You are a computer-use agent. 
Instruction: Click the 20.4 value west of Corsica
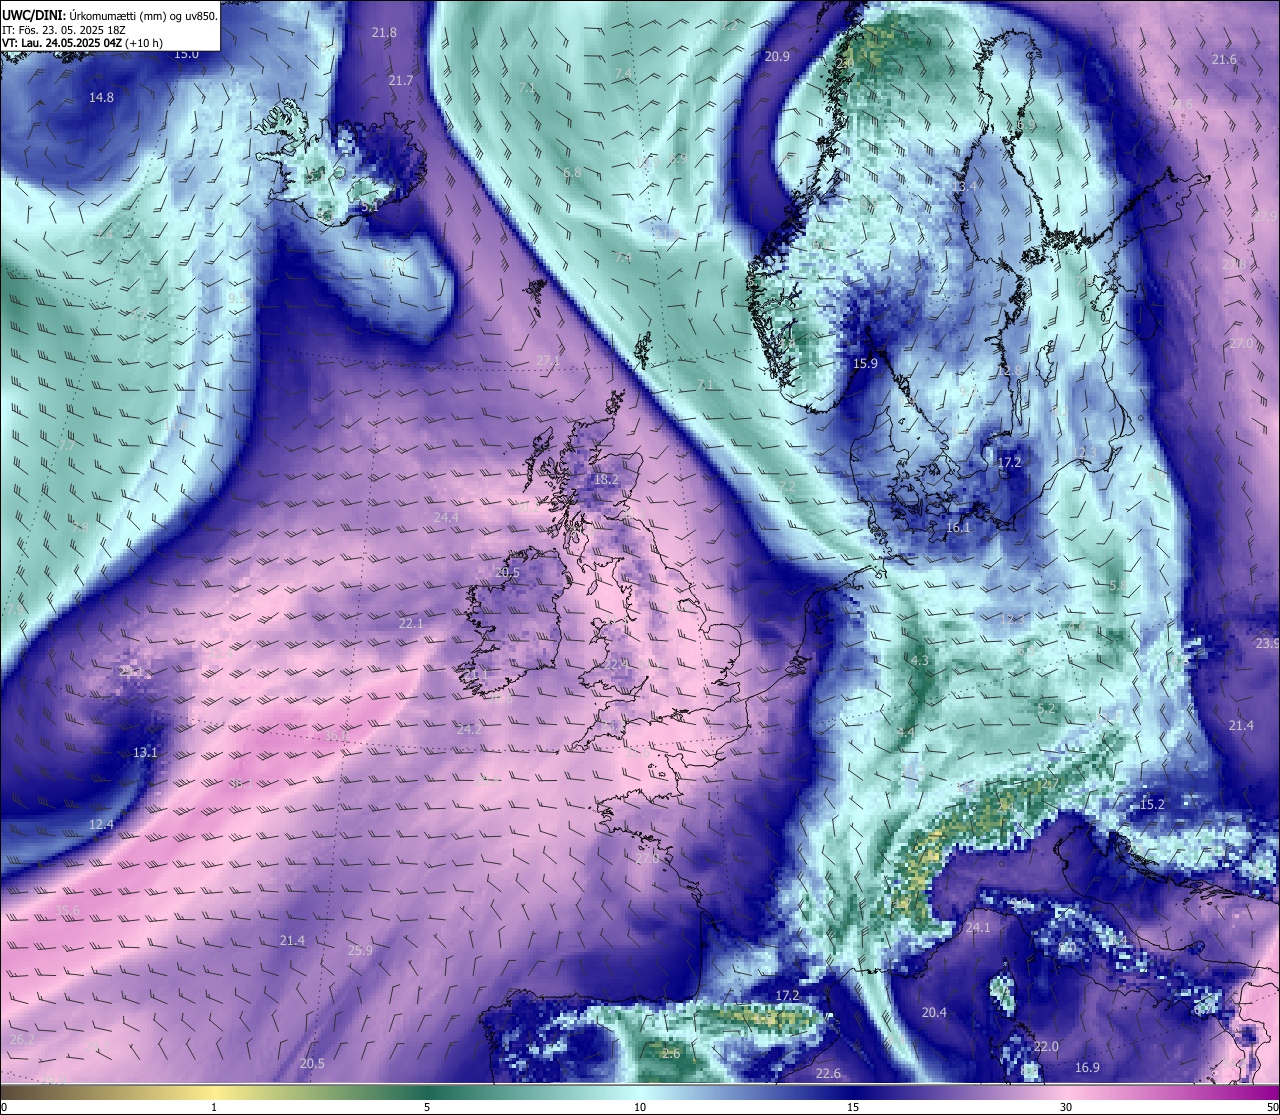934,1013
